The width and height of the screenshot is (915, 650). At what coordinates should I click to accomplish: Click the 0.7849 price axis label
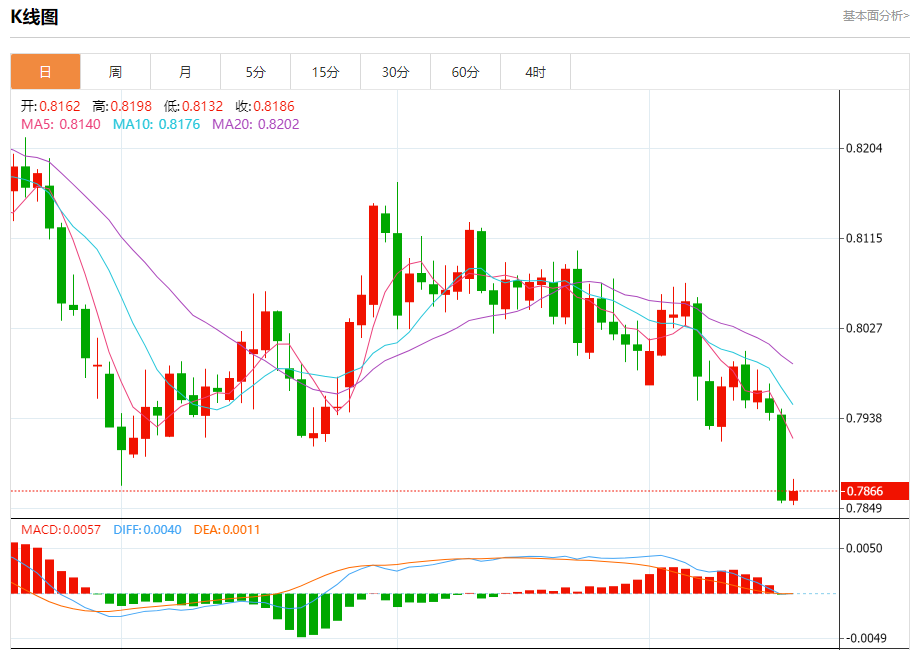tap(864, 508)
